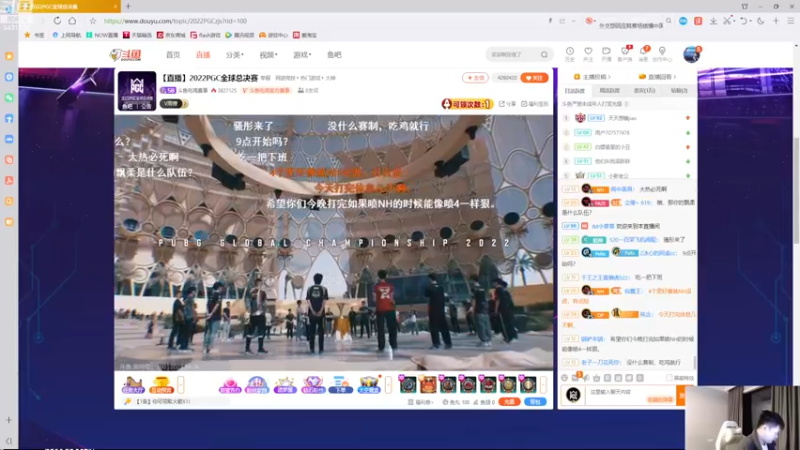Open 直播回看 link above chat
800x450 pixels.
pyautogui.click(x=657, y=77)
